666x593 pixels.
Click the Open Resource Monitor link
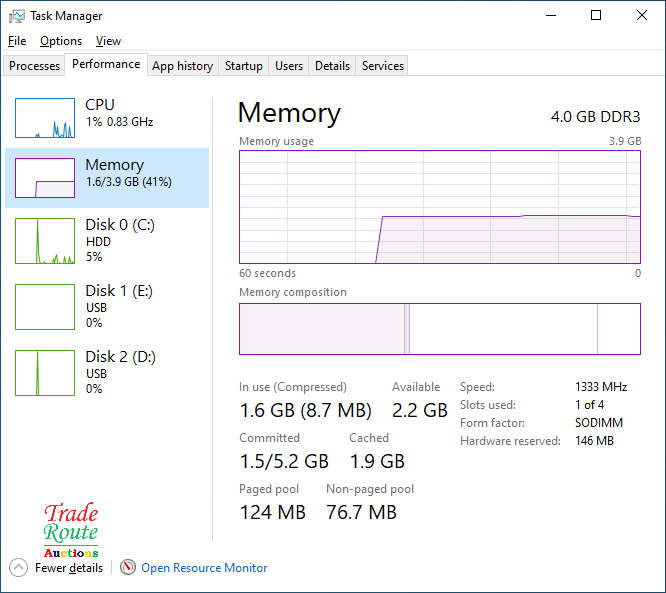coord(204,568)
